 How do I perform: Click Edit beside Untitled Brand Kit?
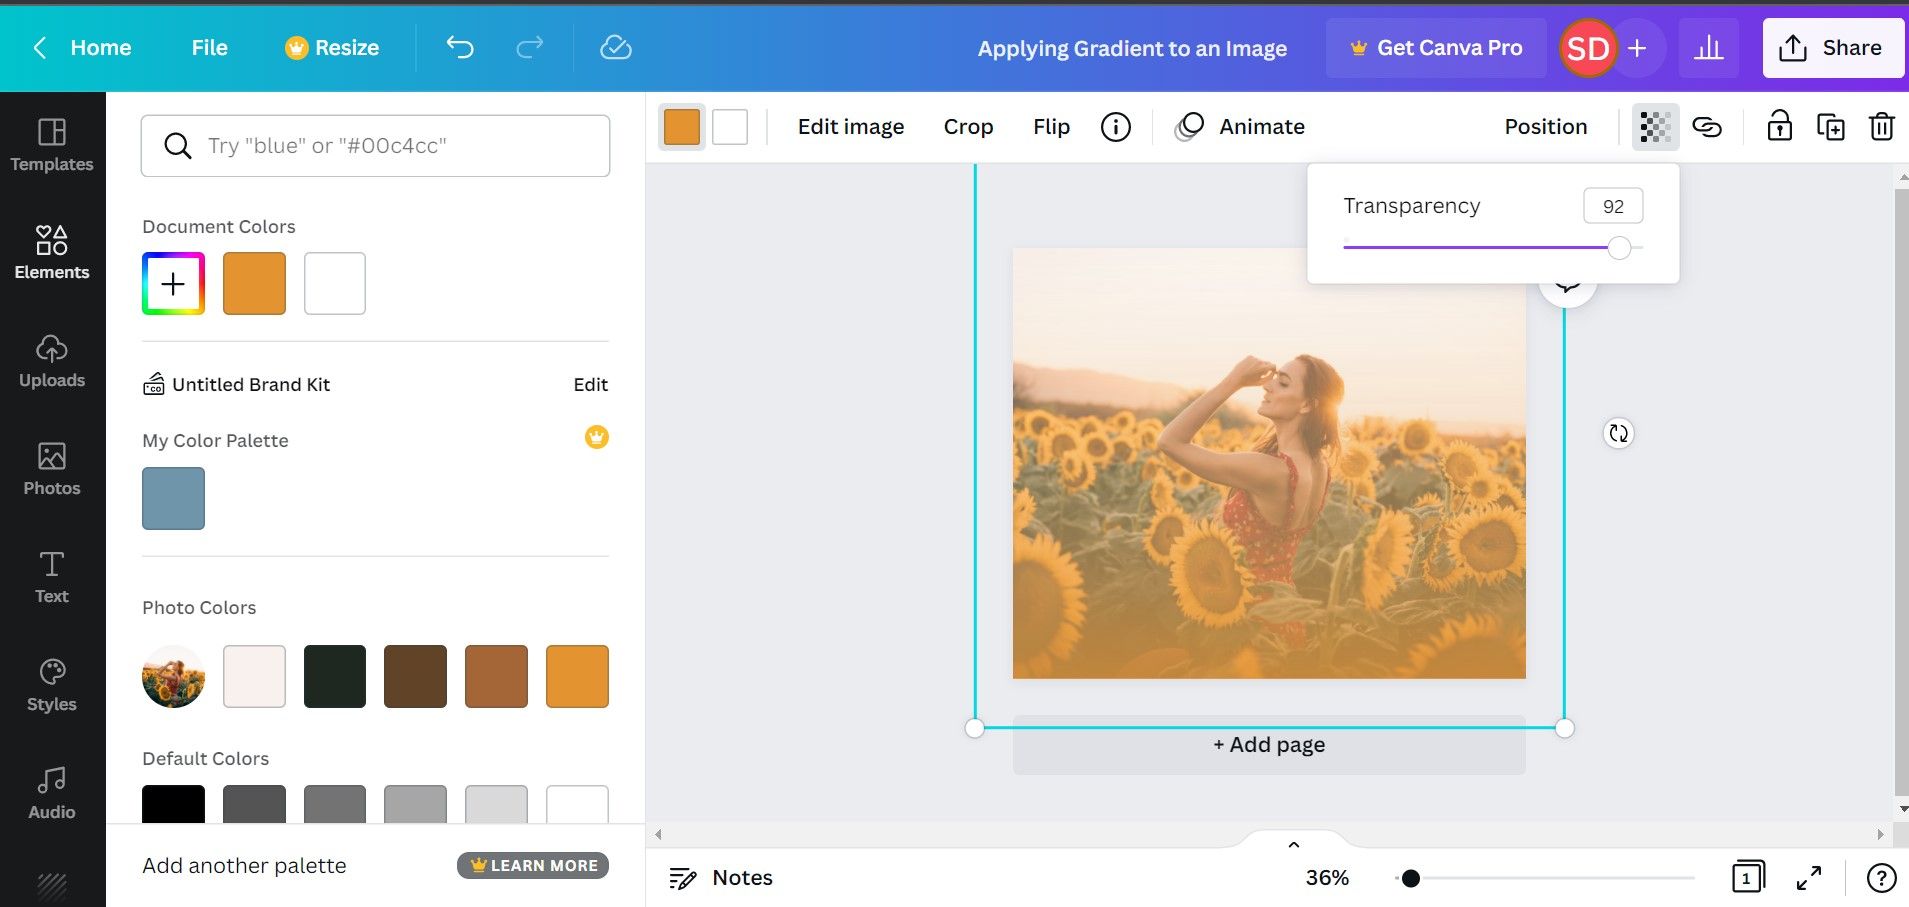point(591,384)
